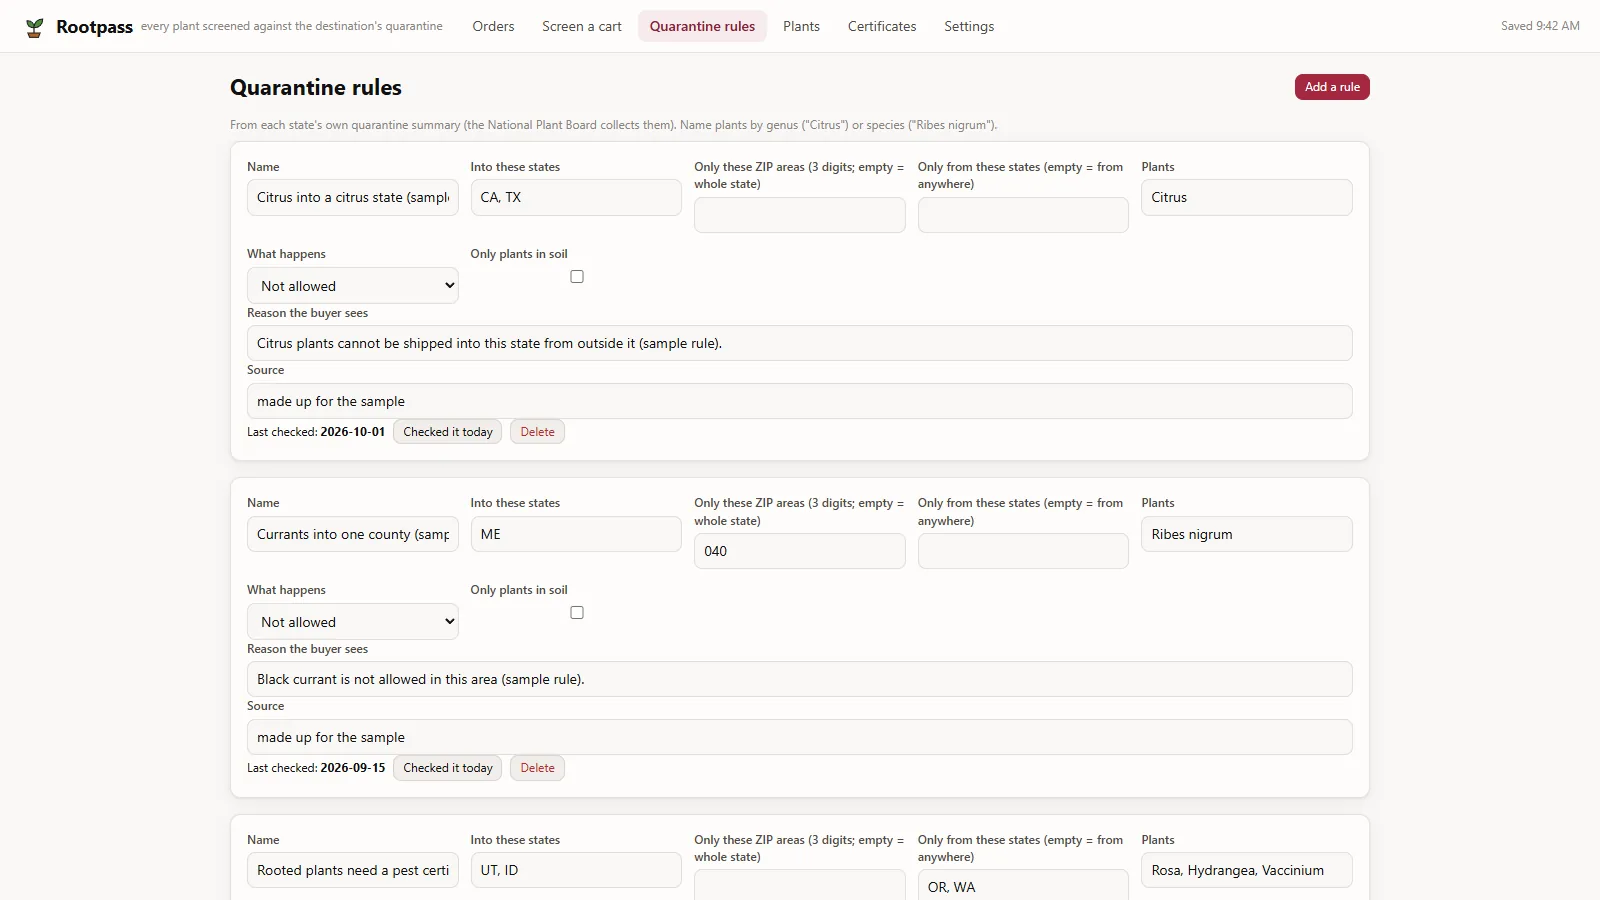Viewport: 1600px width, 900px height.
Task: Delete the Citrus into a citrus state rule
Action: (537, 432)
